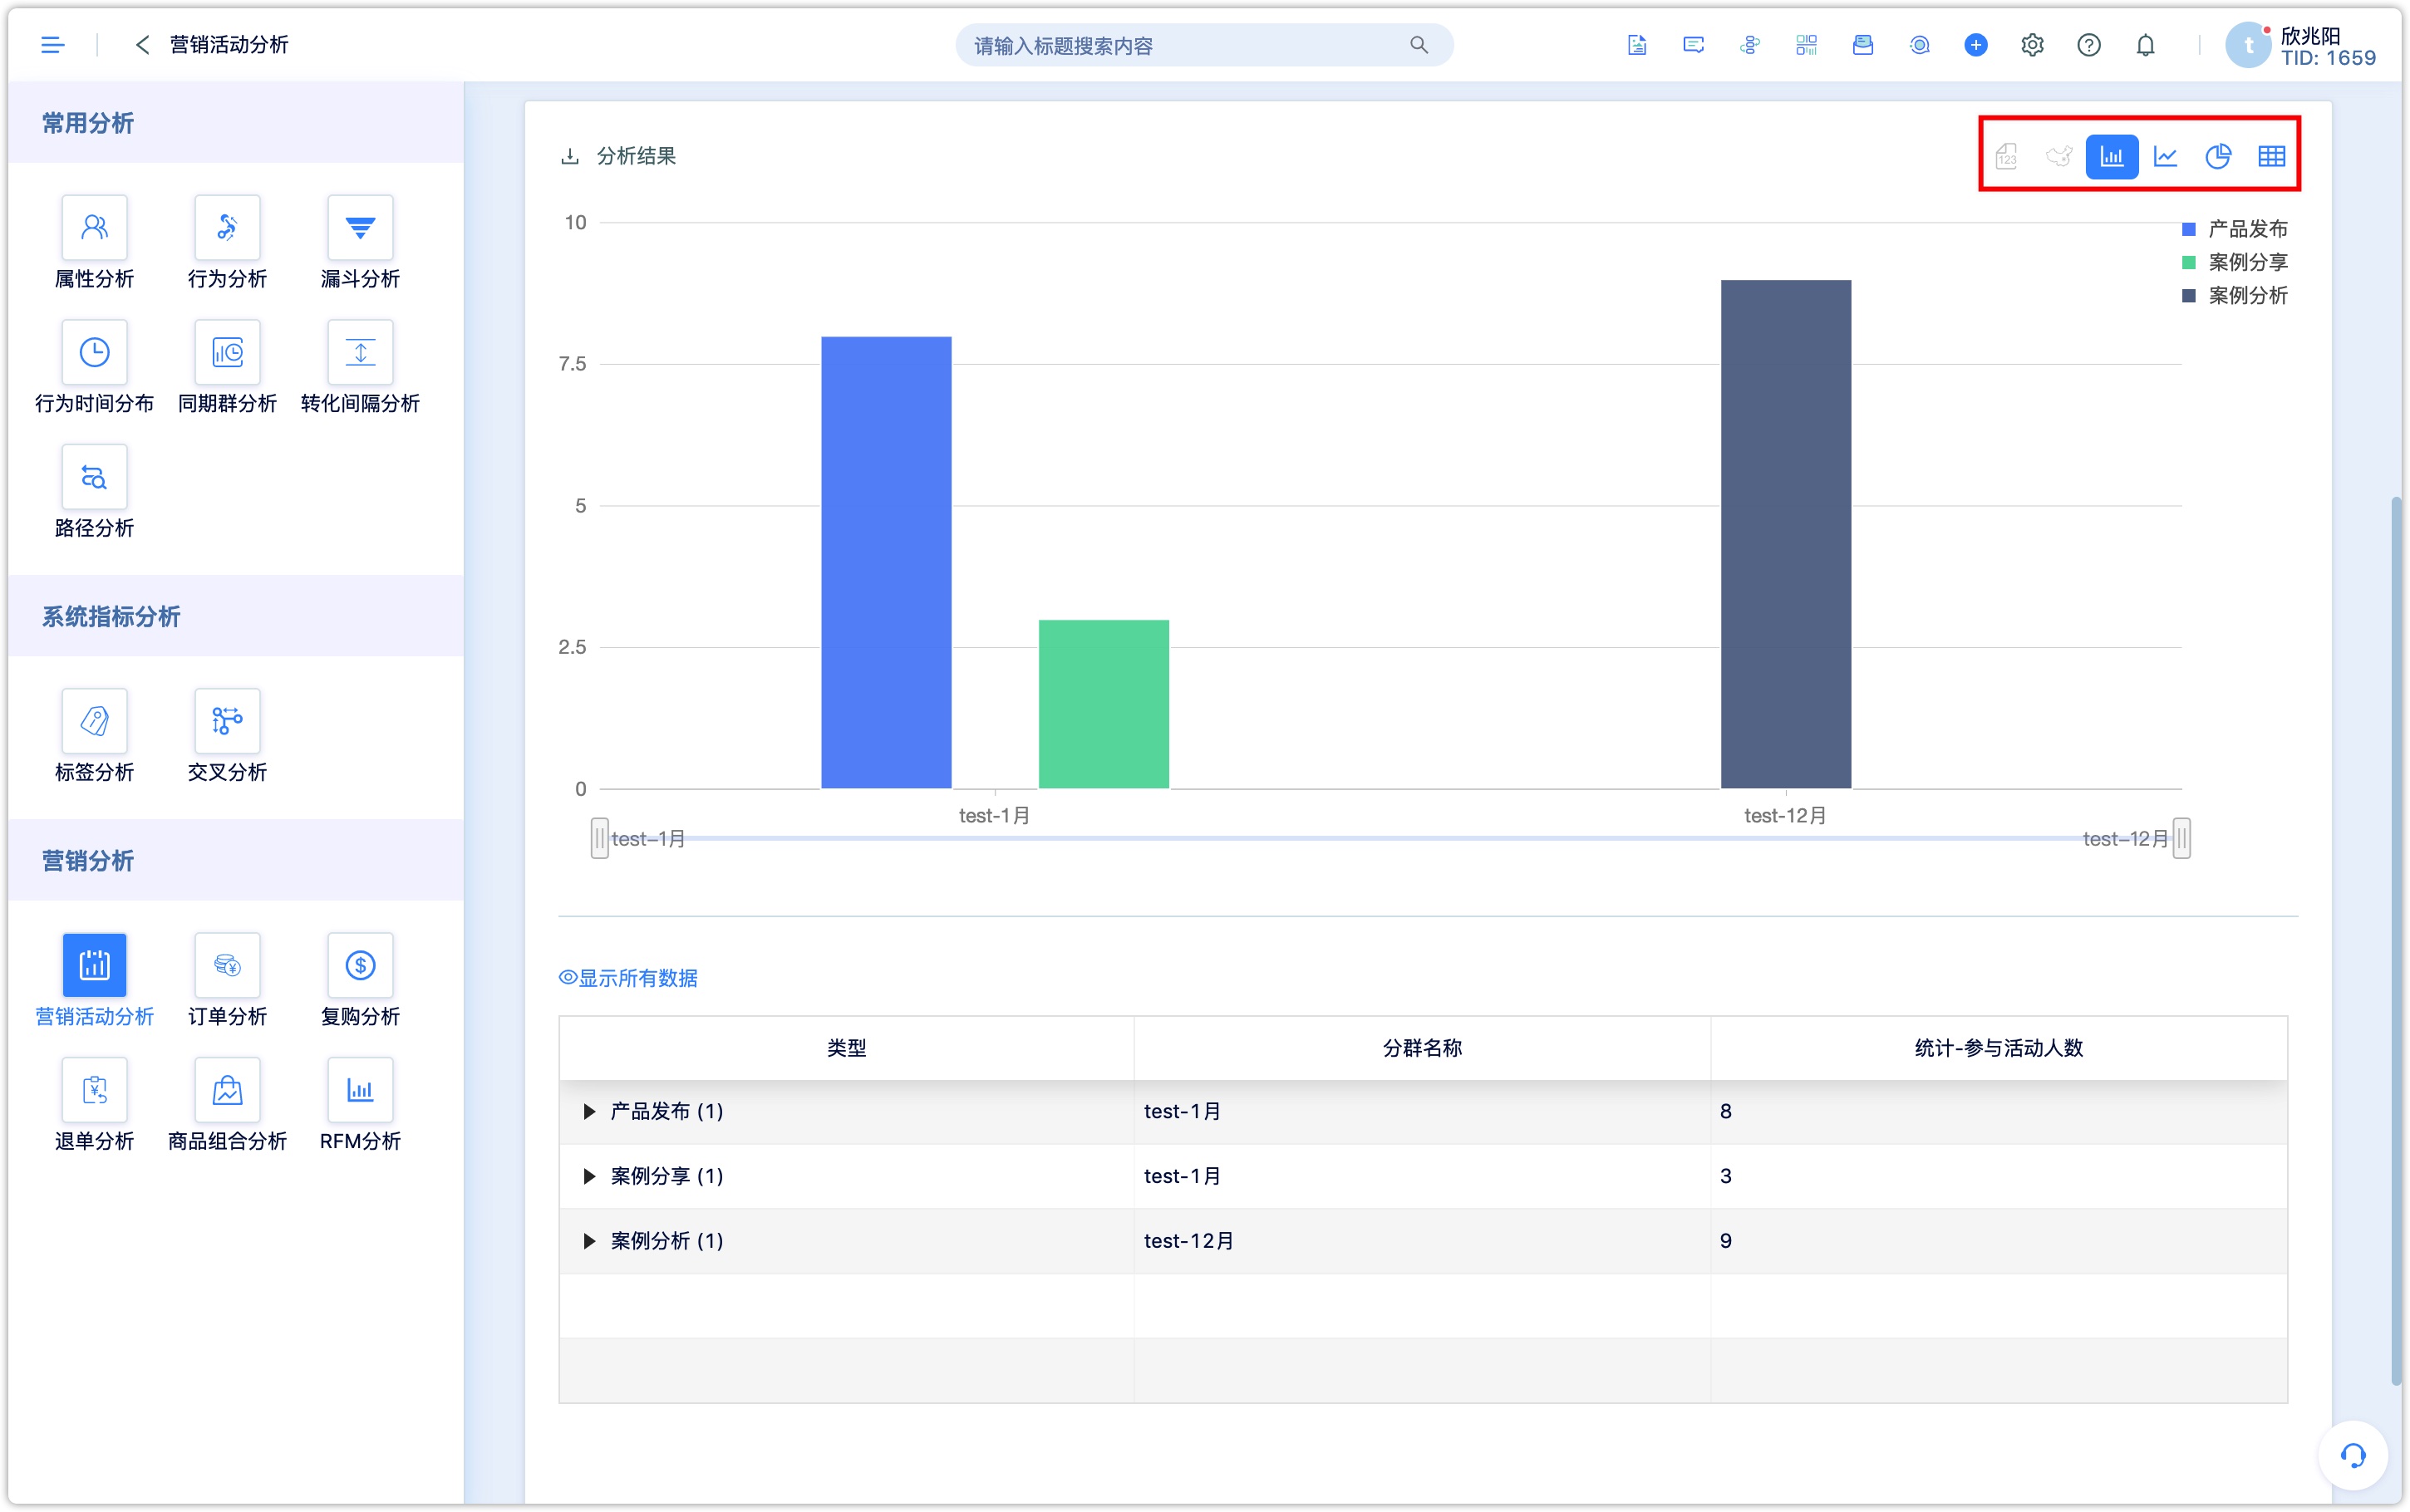Open the settings gear
Image resolution: width=2410 pixels, height=1512 pixels.
point(2032,45)
